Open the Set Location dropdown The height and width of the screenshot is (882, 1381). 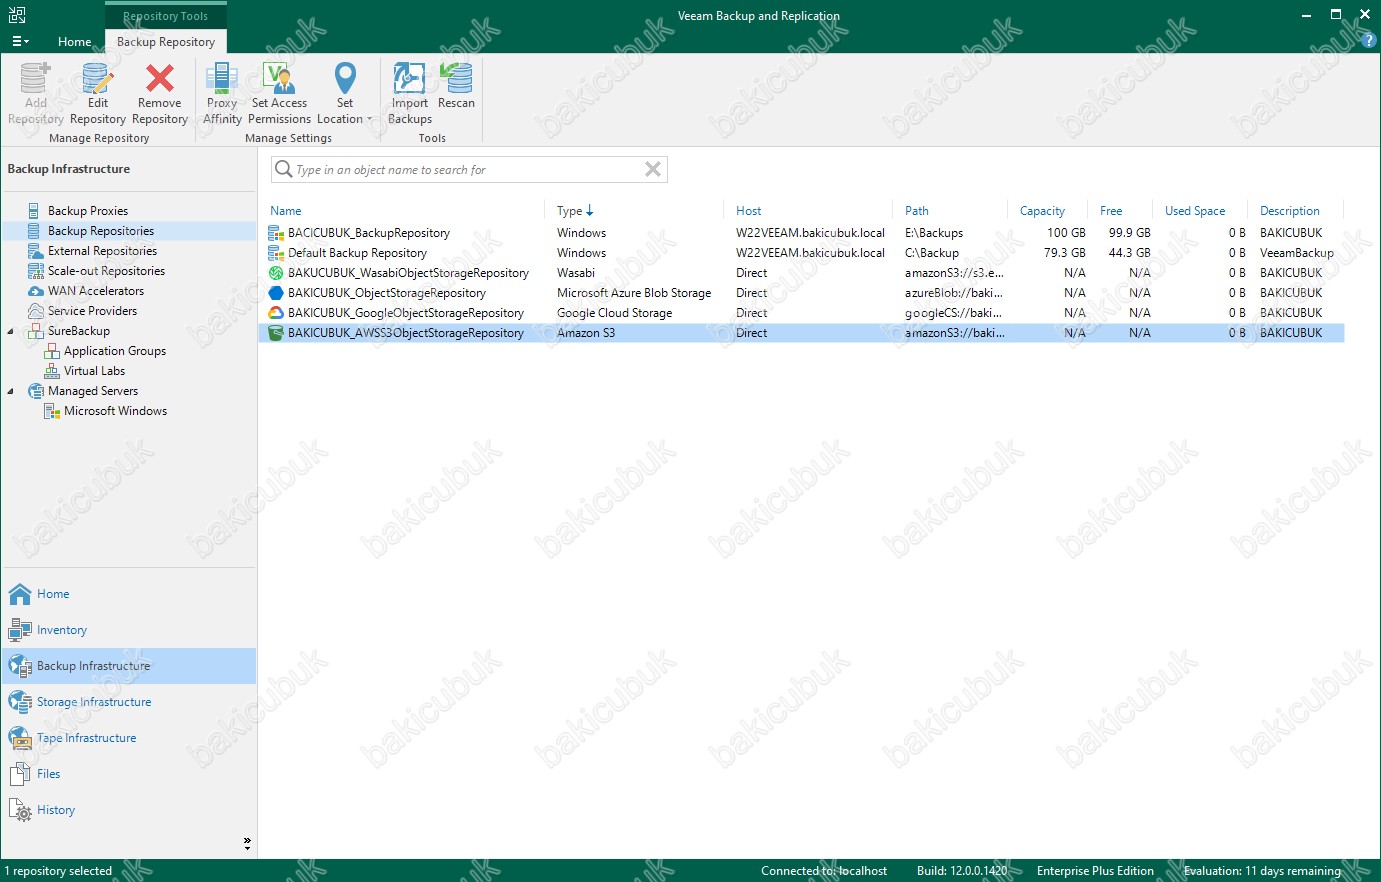point(344,93)
